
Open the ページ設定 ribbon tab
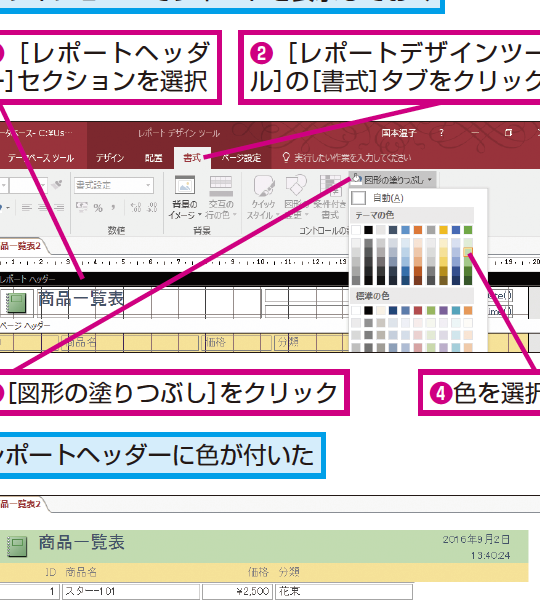(x=241, y=158)
